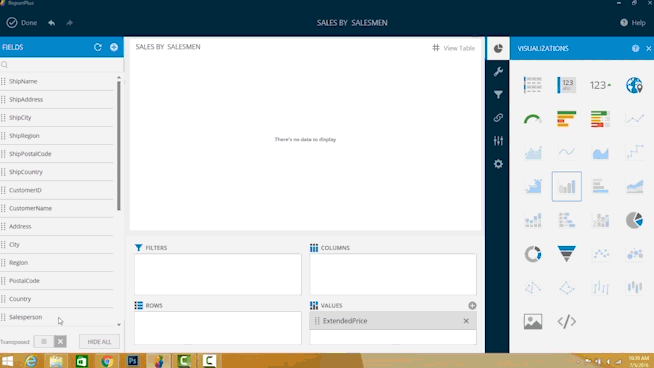Viewport: 654px width, 368px height.
Task: Select the orange-topped linear gauge visualization
Action: pos(566,119)
